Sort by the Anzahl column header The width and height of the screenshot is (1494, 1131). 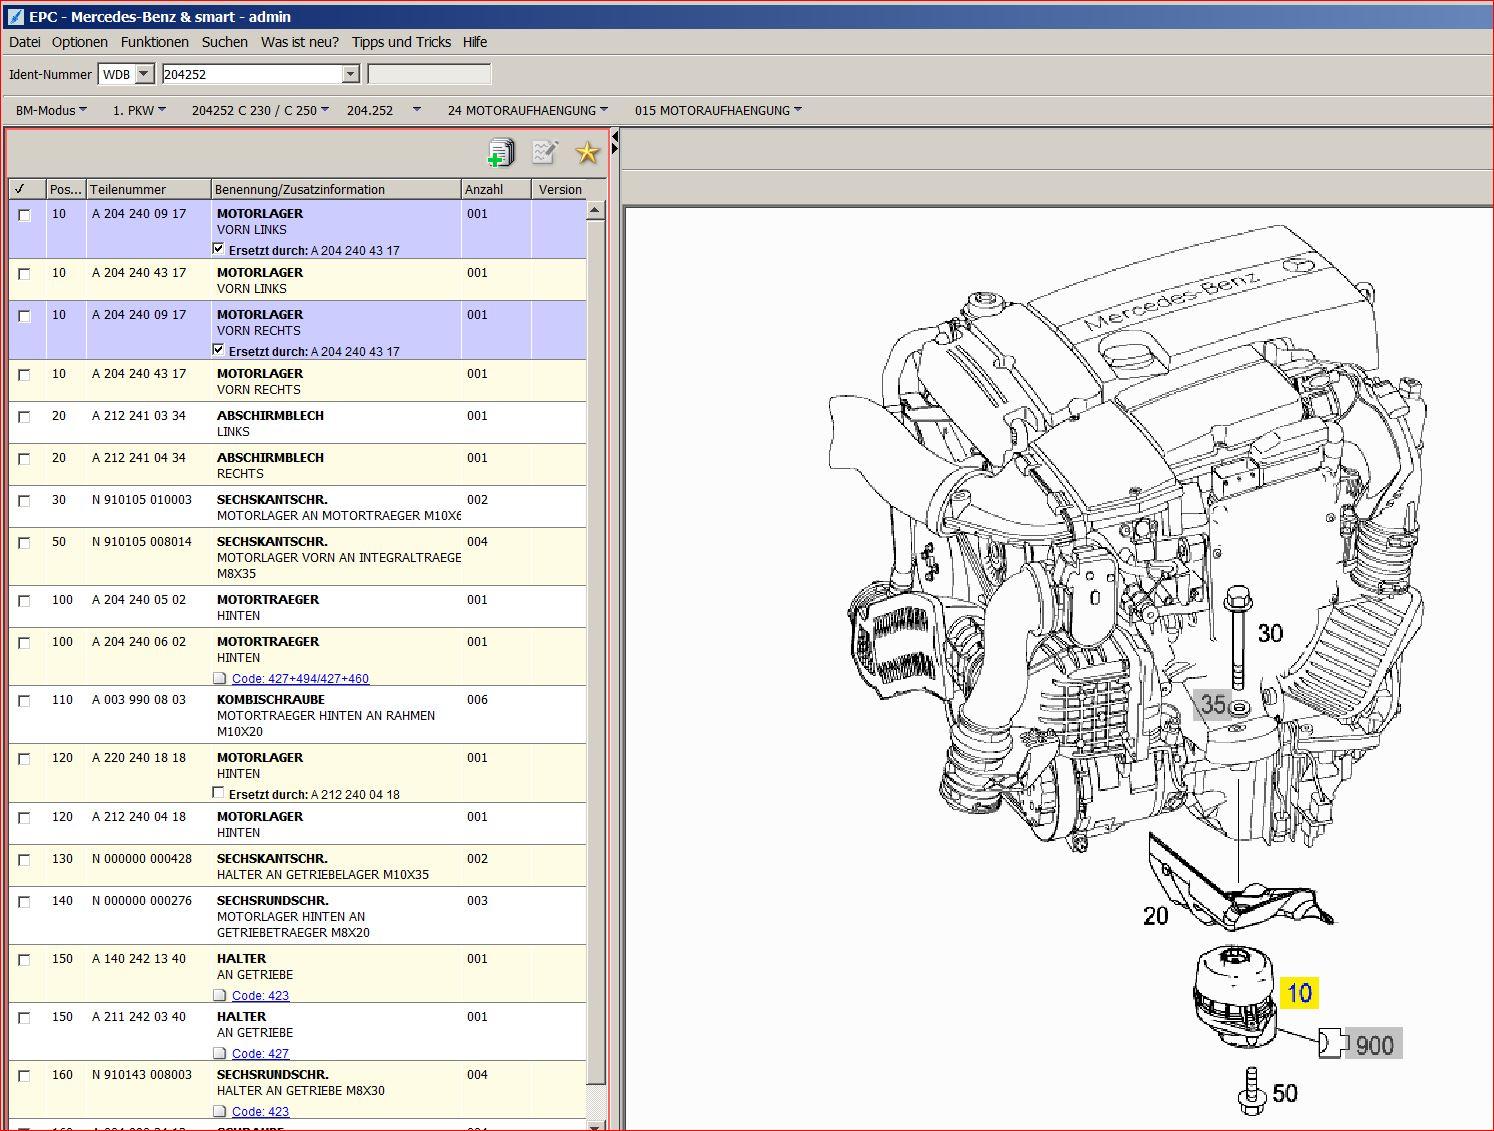[496, 189]
